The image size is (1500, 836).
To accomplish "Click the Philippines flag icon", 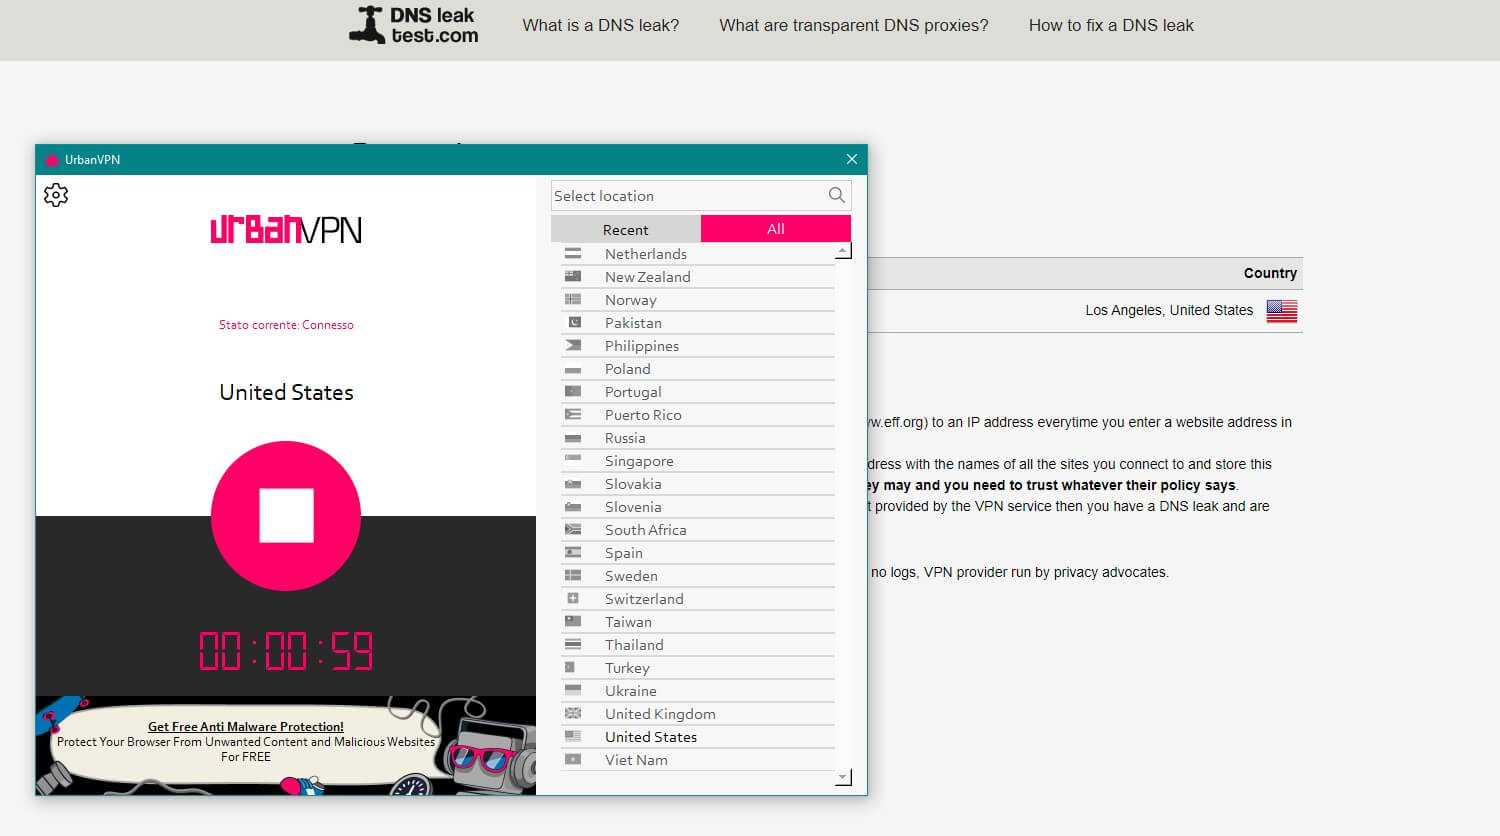I will (573, 346).
